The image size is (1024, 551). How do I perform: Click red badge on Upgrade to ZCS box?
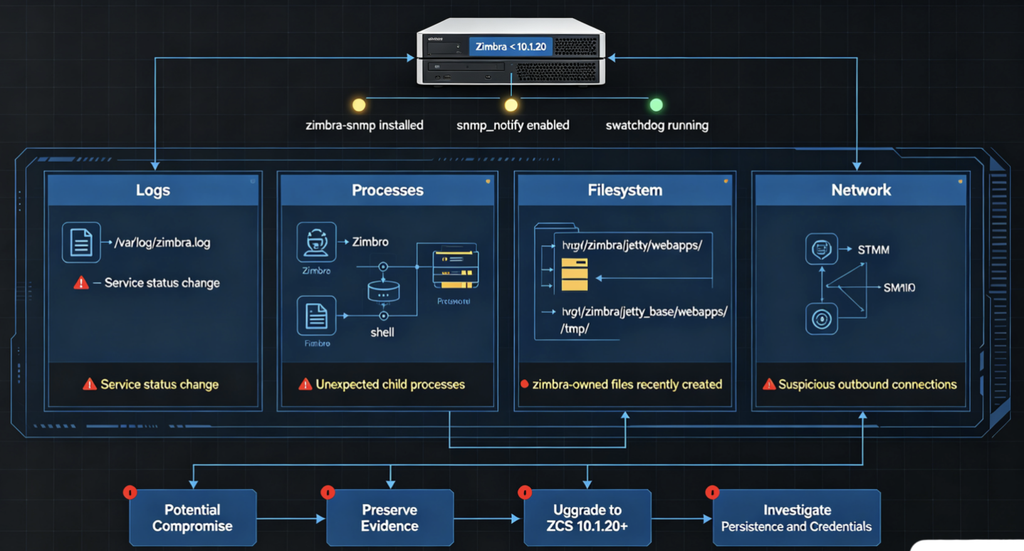pyautogui.click(x=524, y=492)
